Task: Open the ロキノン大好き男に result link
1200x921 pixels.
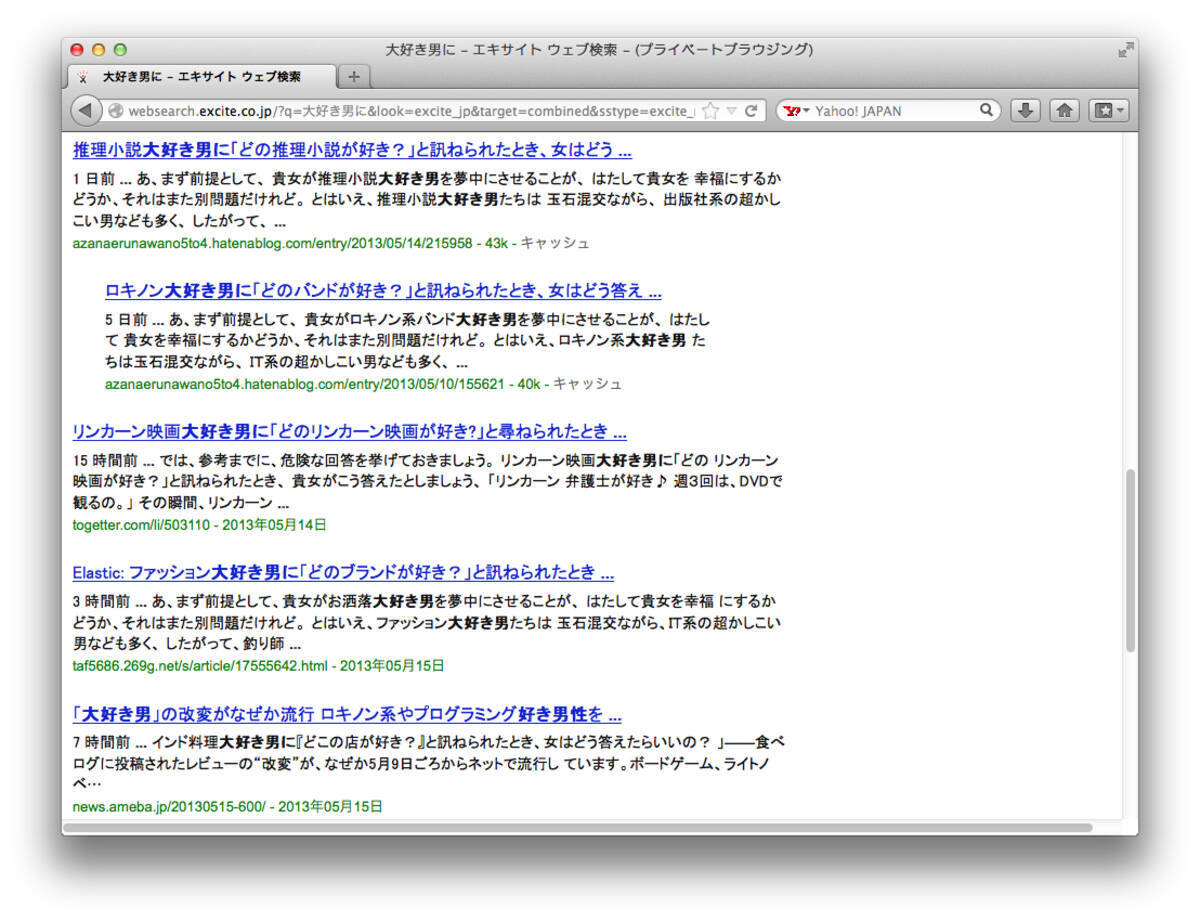Action: point(382,291)
